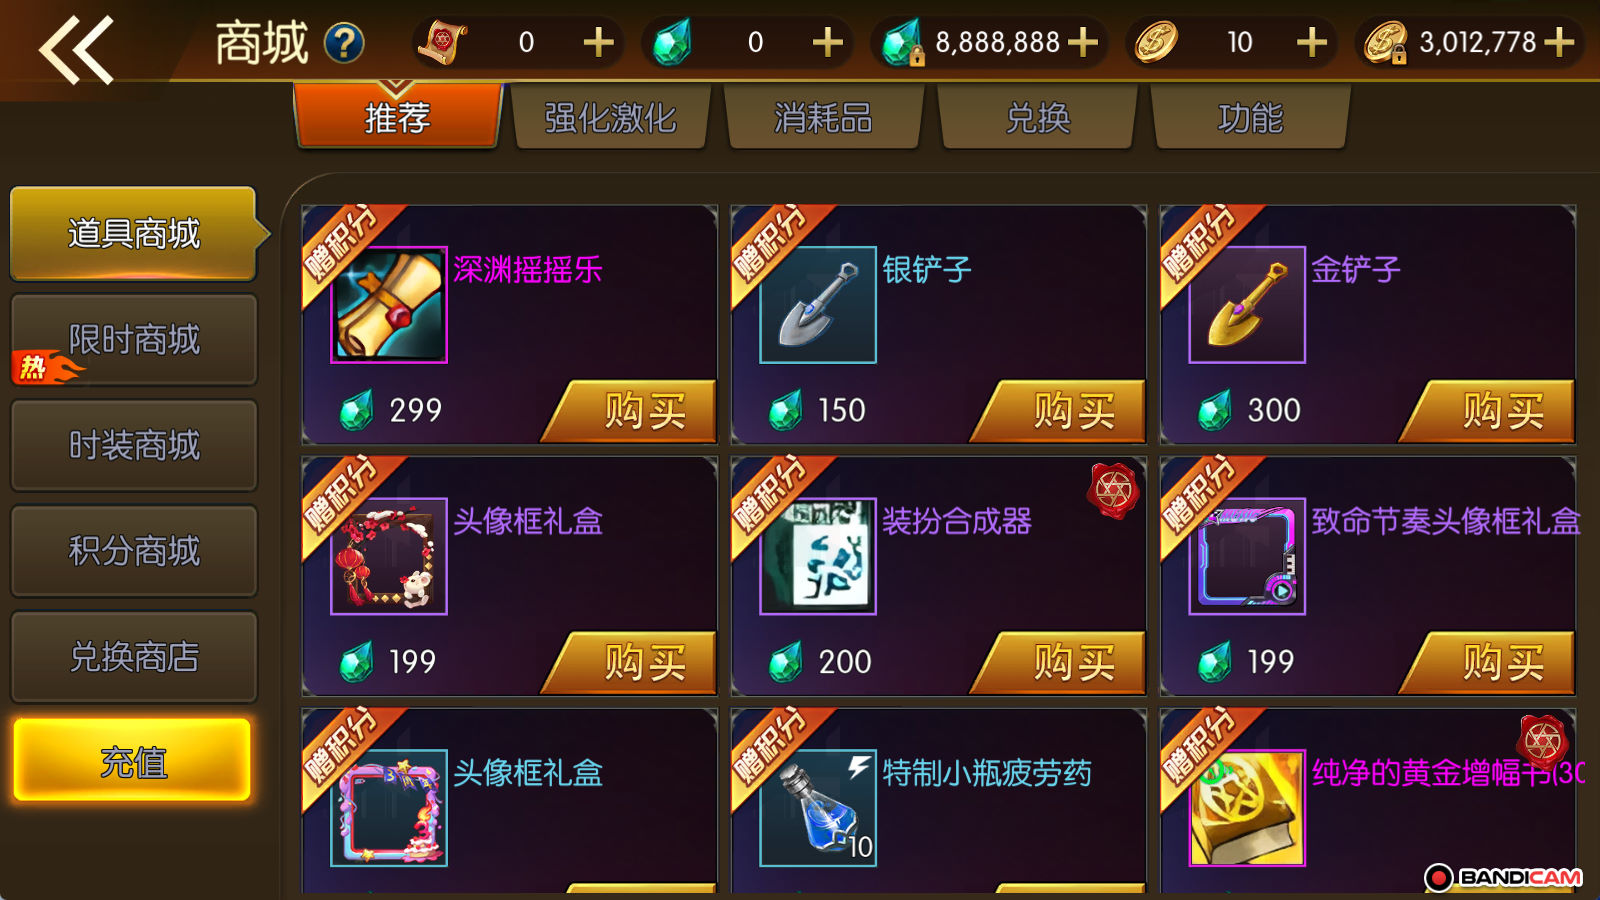Add more scroll tickets with plus icon

(x=598, y=42)
